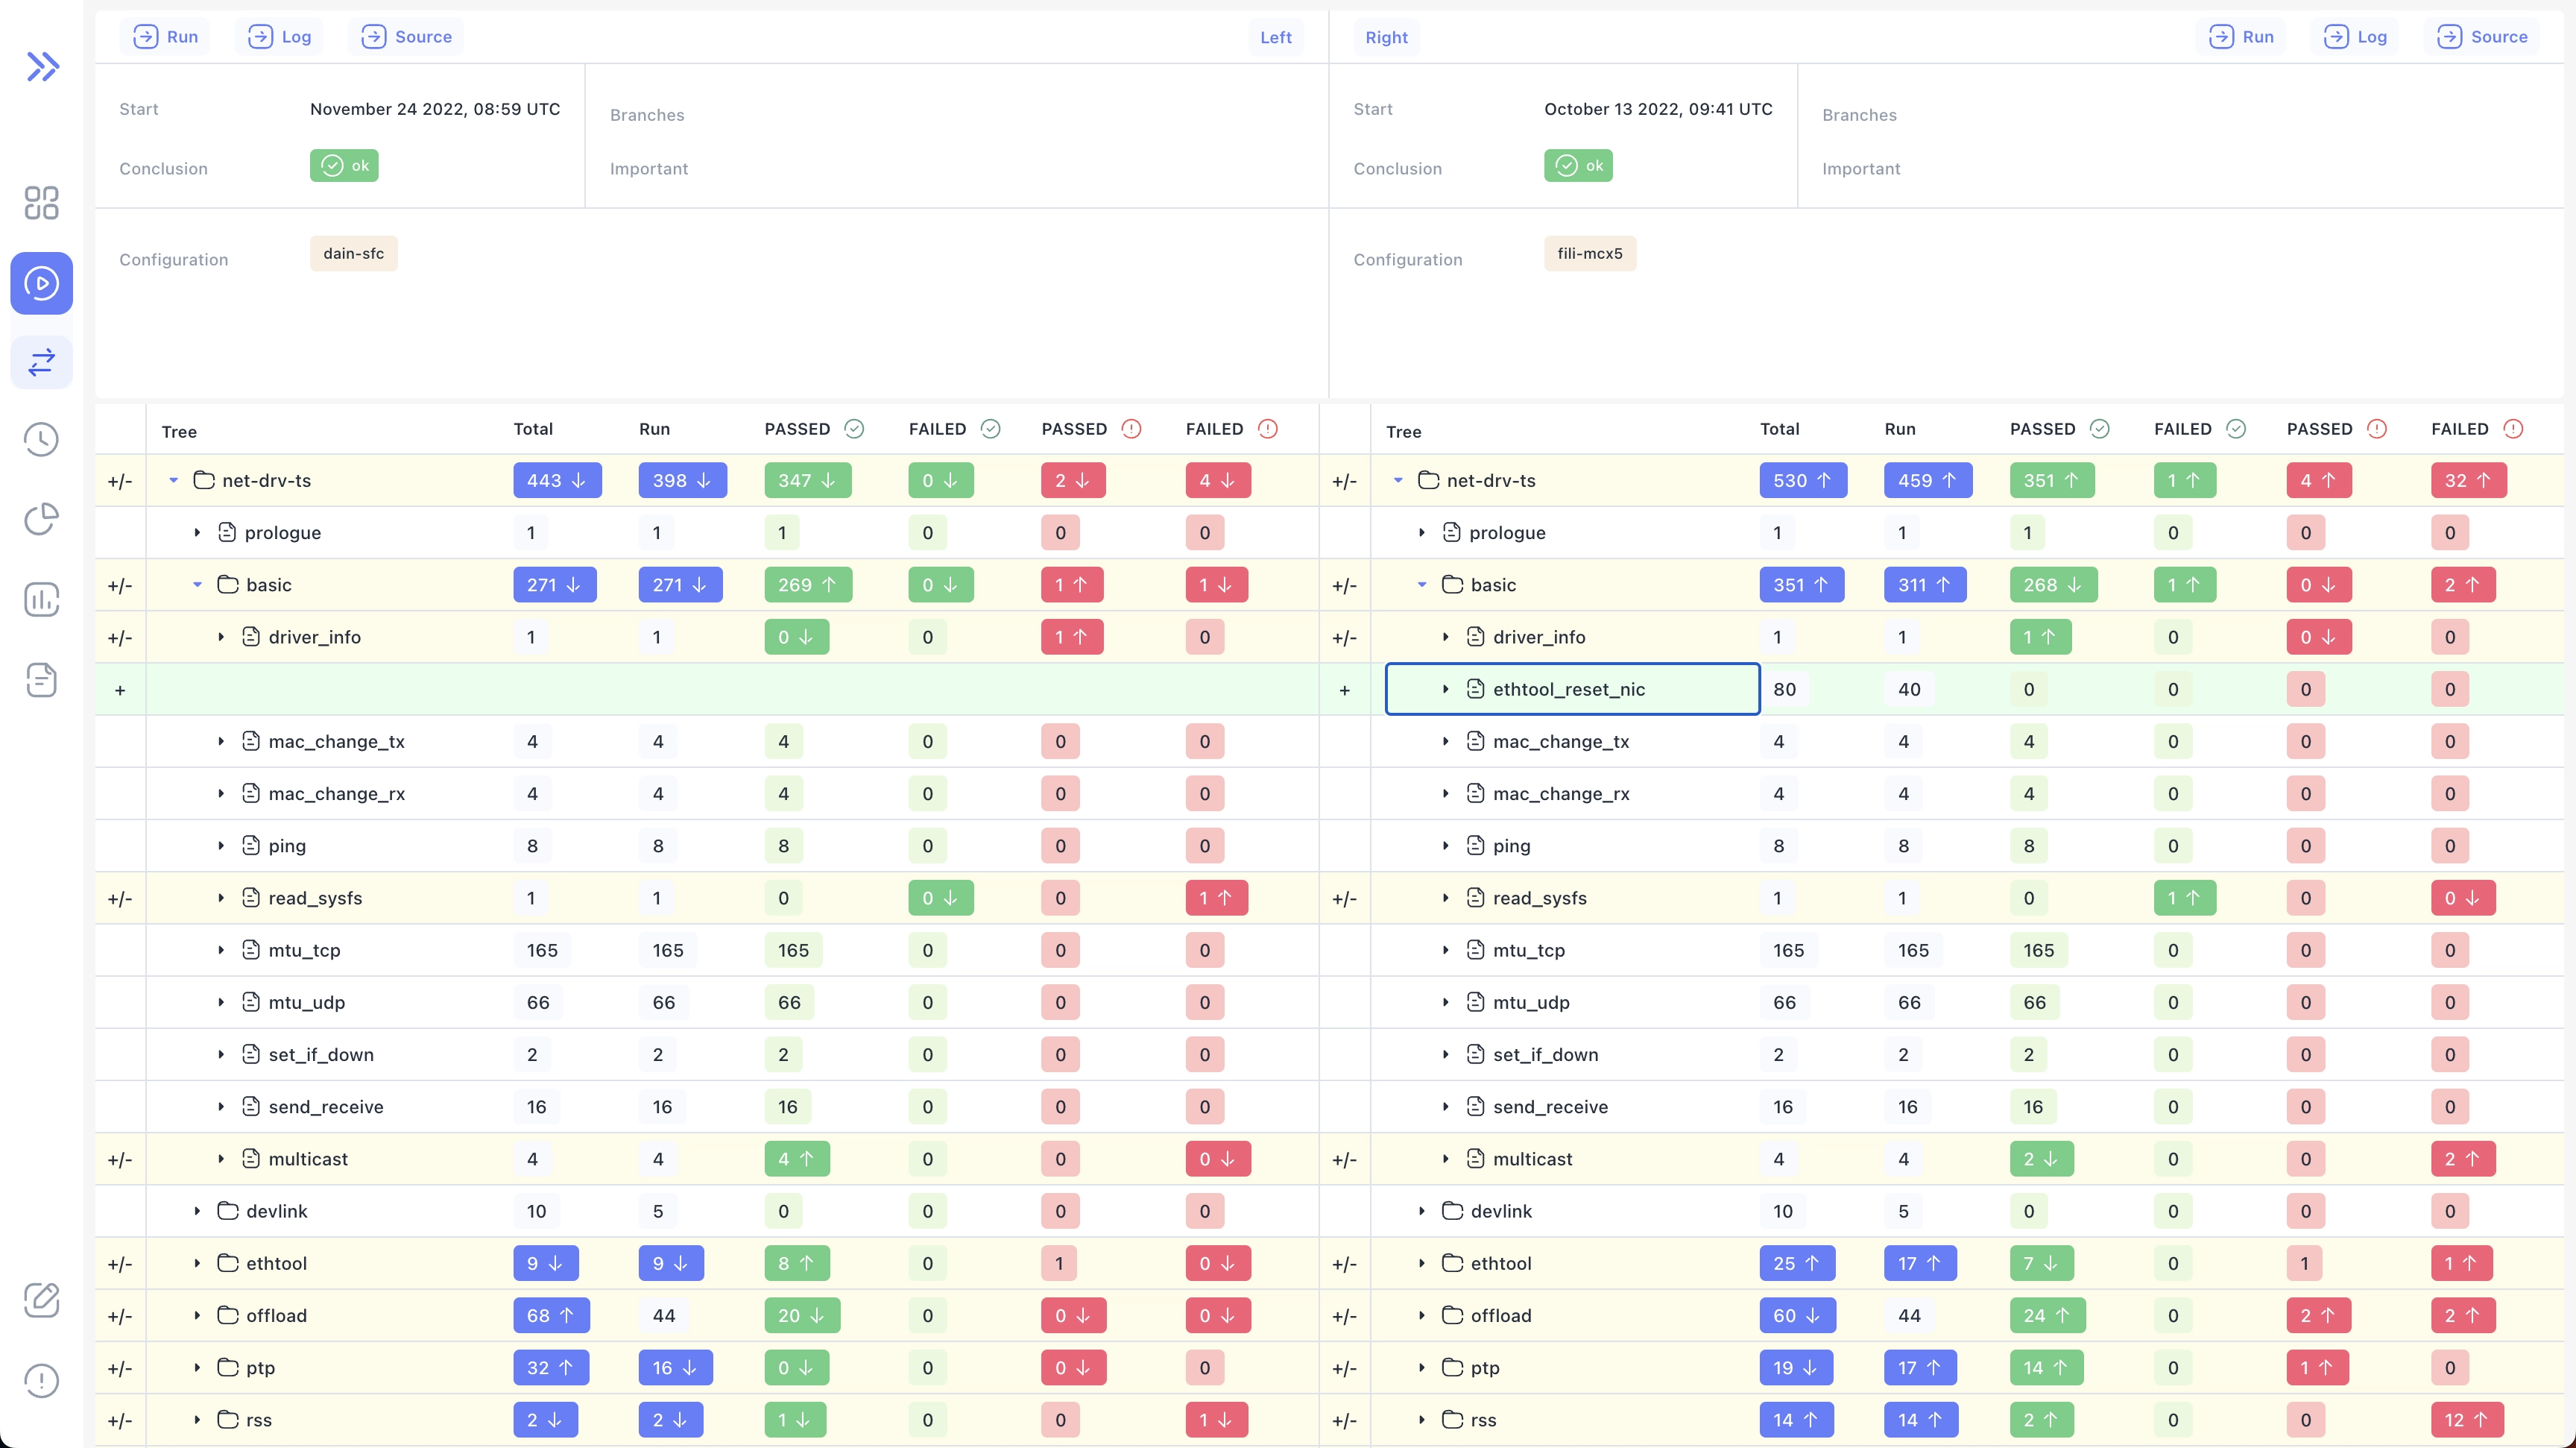Click the alert exclamation icon in sidebar
The image size is (2576, 1448).
point(42,1381)
